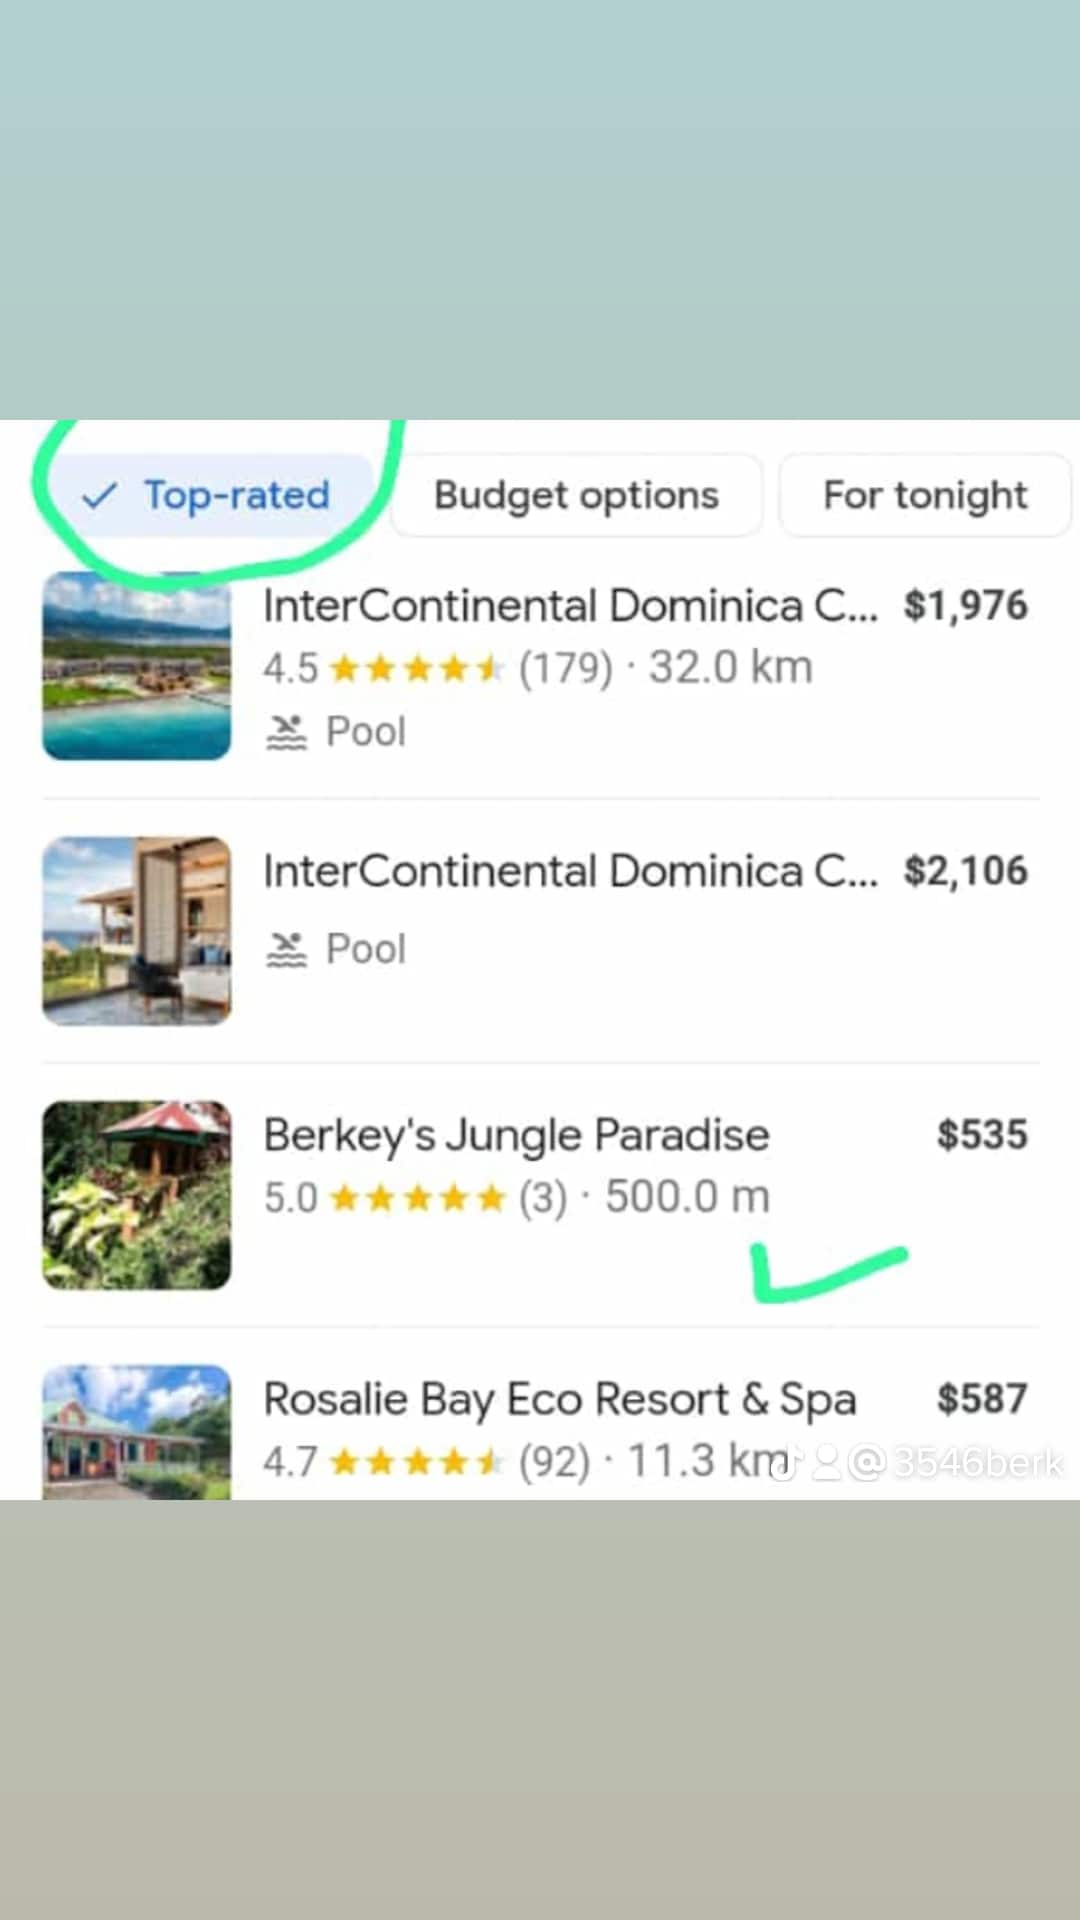Open the InterContinental Dominica title priced $2,106

[570, 871]
